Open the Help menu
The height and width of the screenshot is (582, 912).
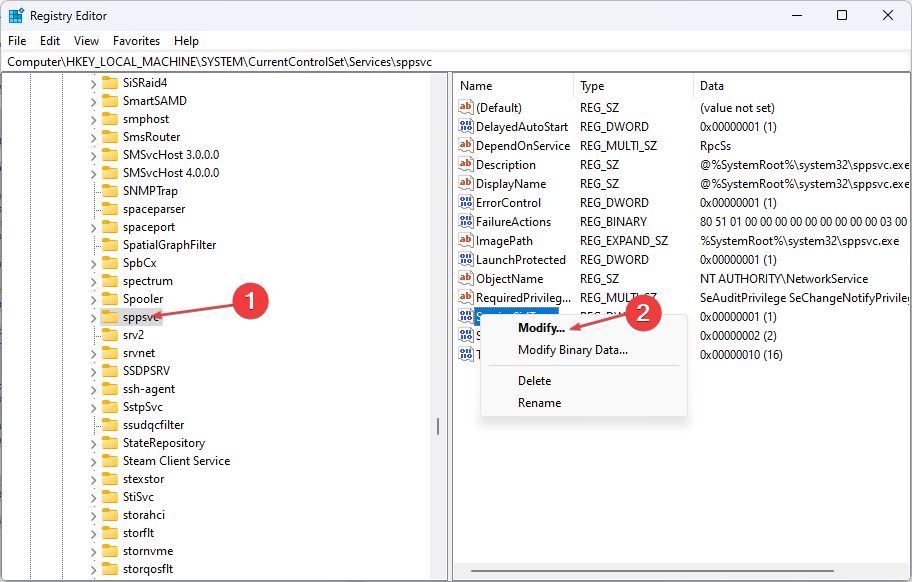click(186, 41)
